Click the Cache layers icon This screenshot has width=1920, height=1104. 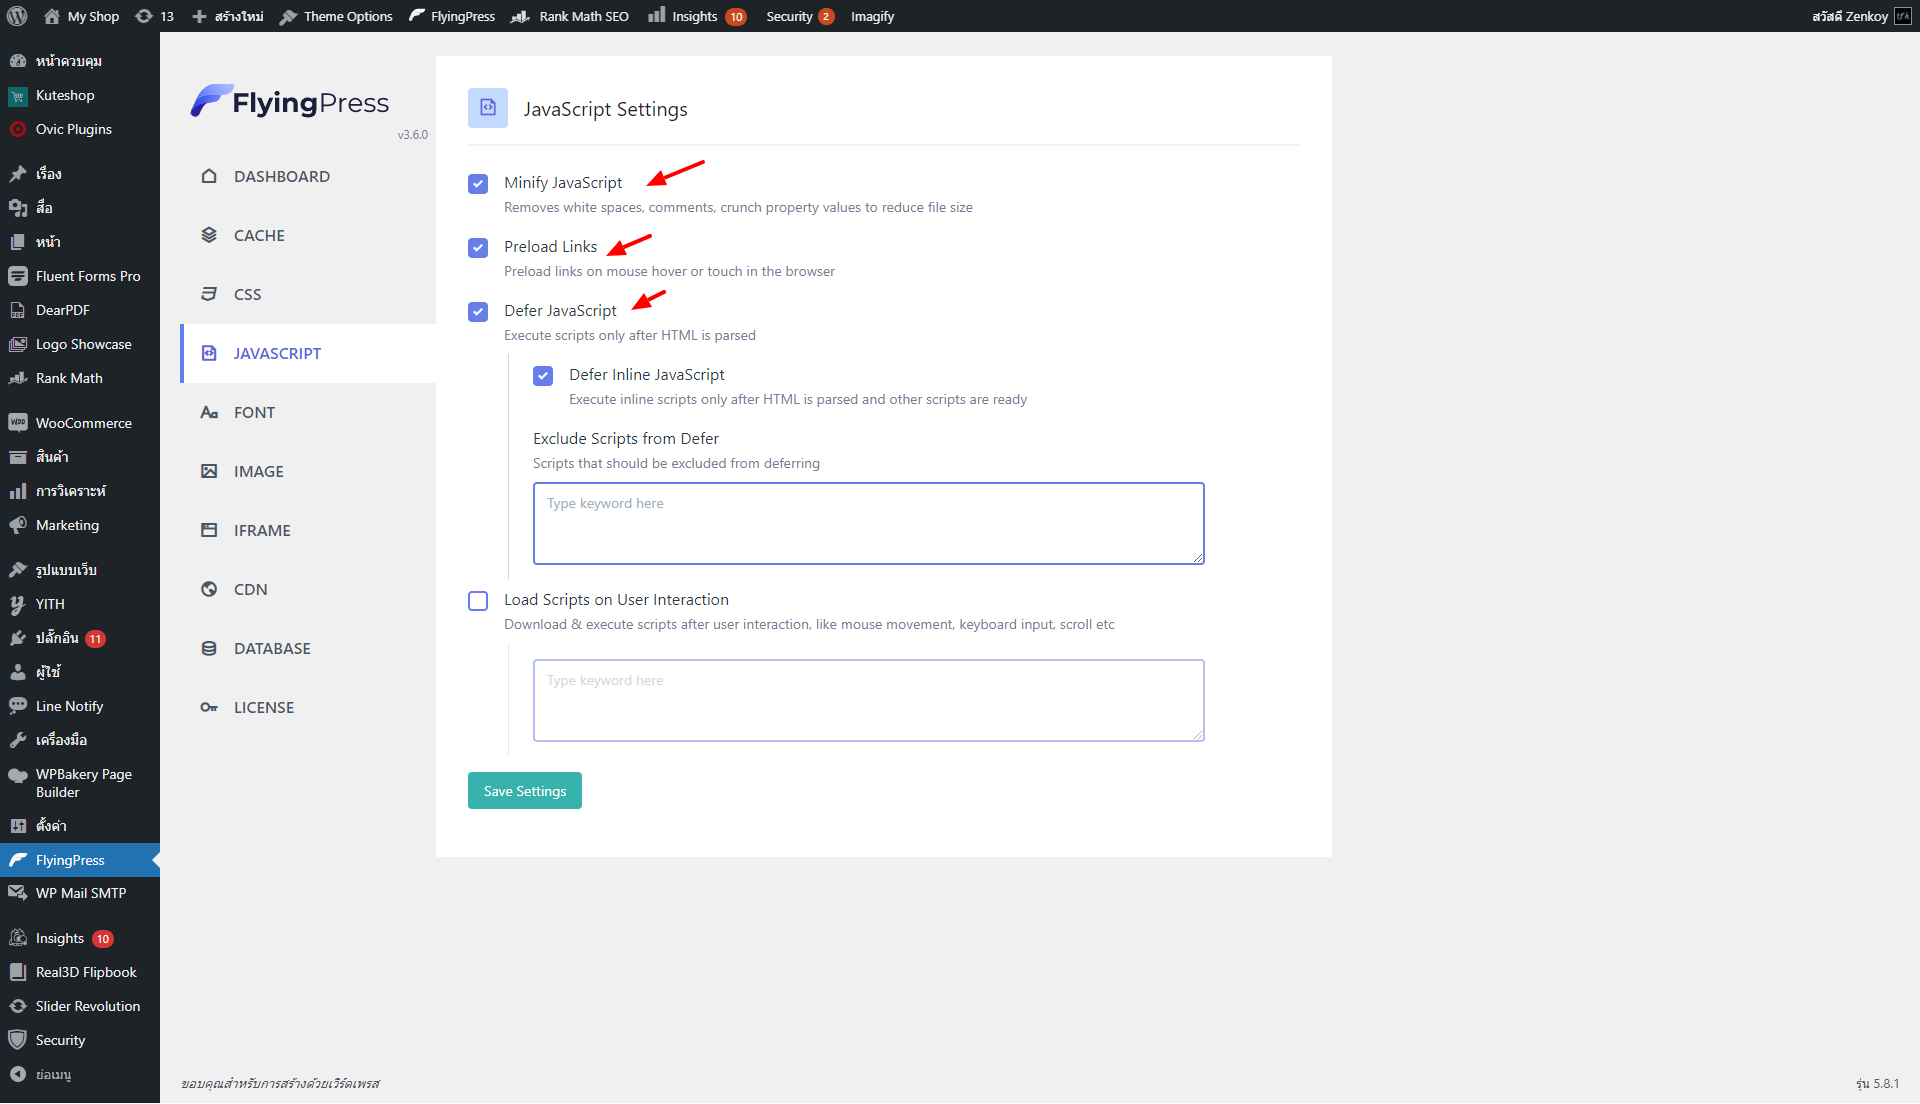pyautogui.click(x=209, y=235)
